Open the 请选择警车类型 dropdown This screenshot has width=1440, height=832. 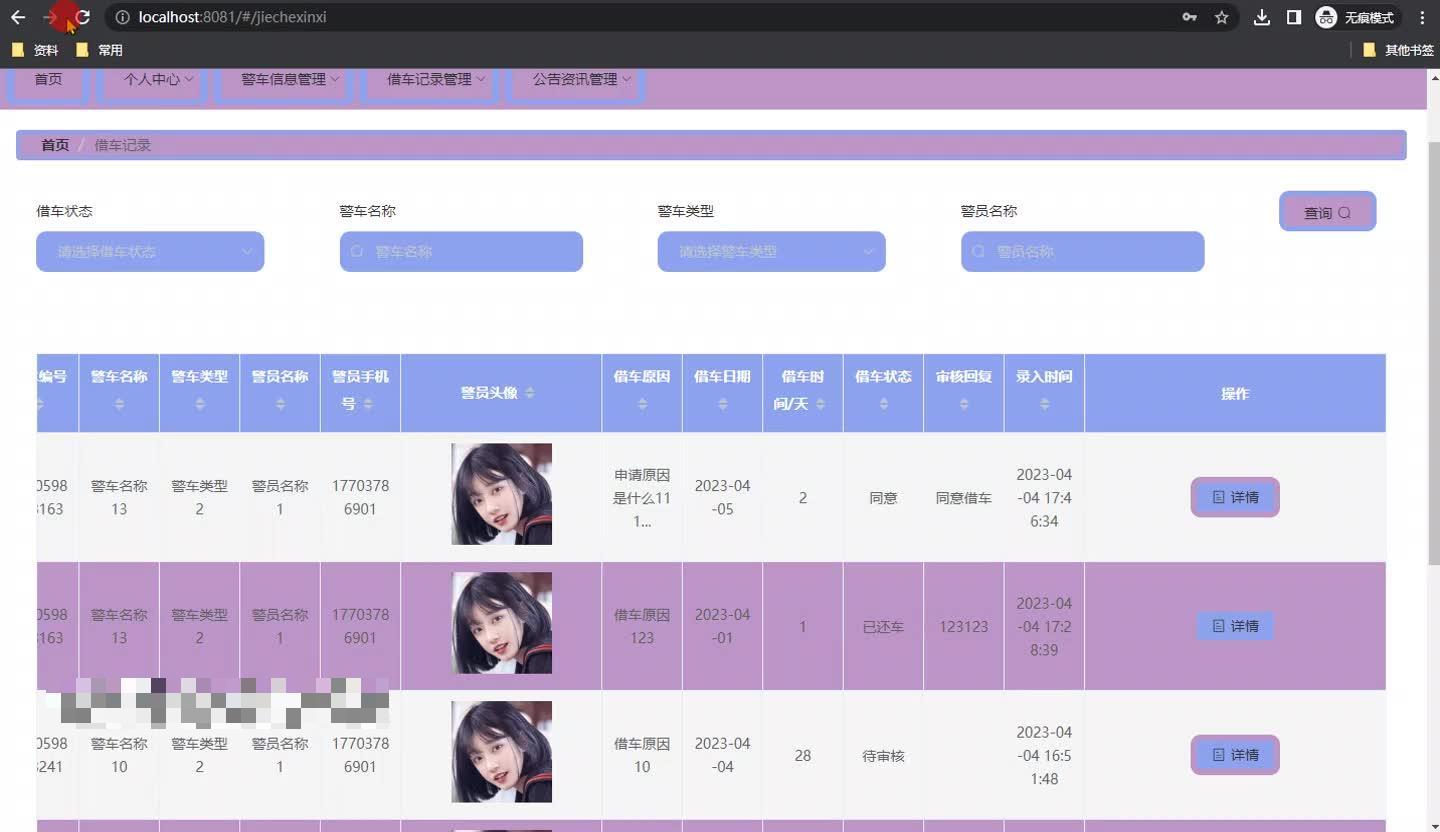pyautogui.click(x=770, y=251)
